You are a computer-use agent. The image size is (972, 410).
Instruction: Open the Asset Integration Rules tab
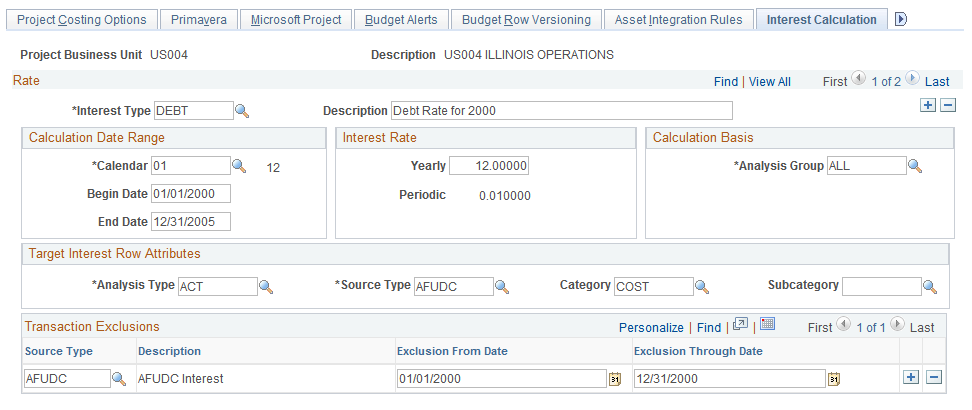point(678,20)
